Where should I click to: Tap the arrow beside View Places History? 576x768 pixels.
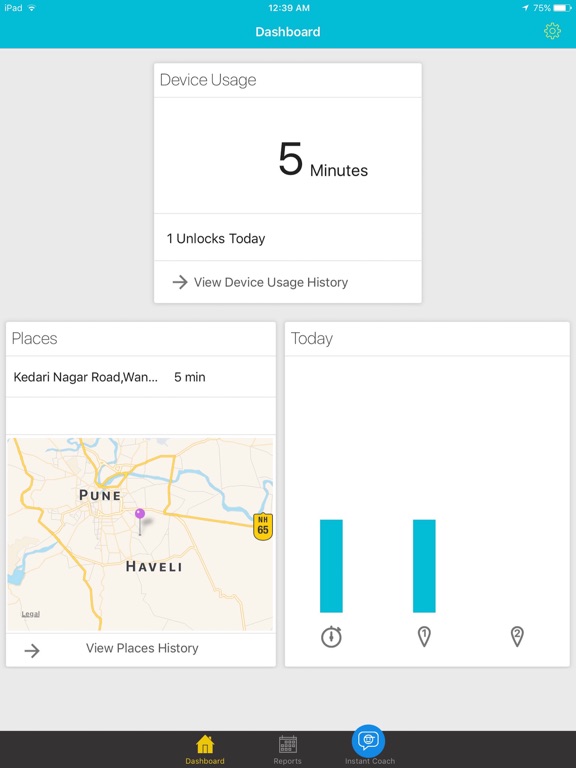pos(32,650)
